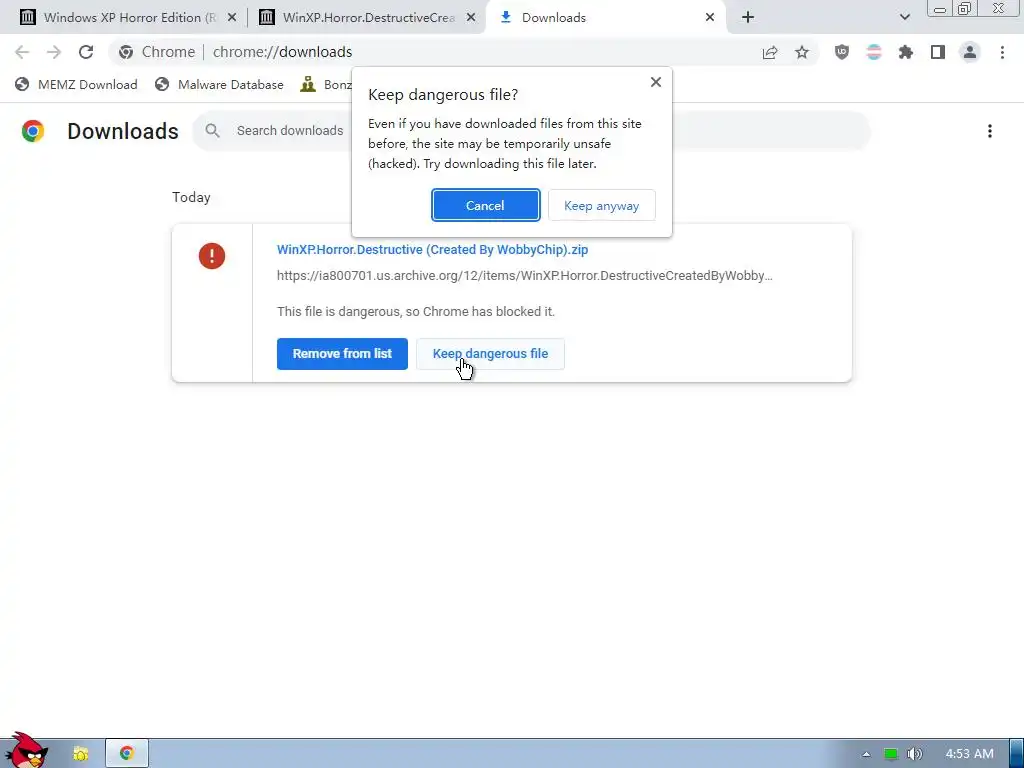Click the share page icon

click(770, 52)
